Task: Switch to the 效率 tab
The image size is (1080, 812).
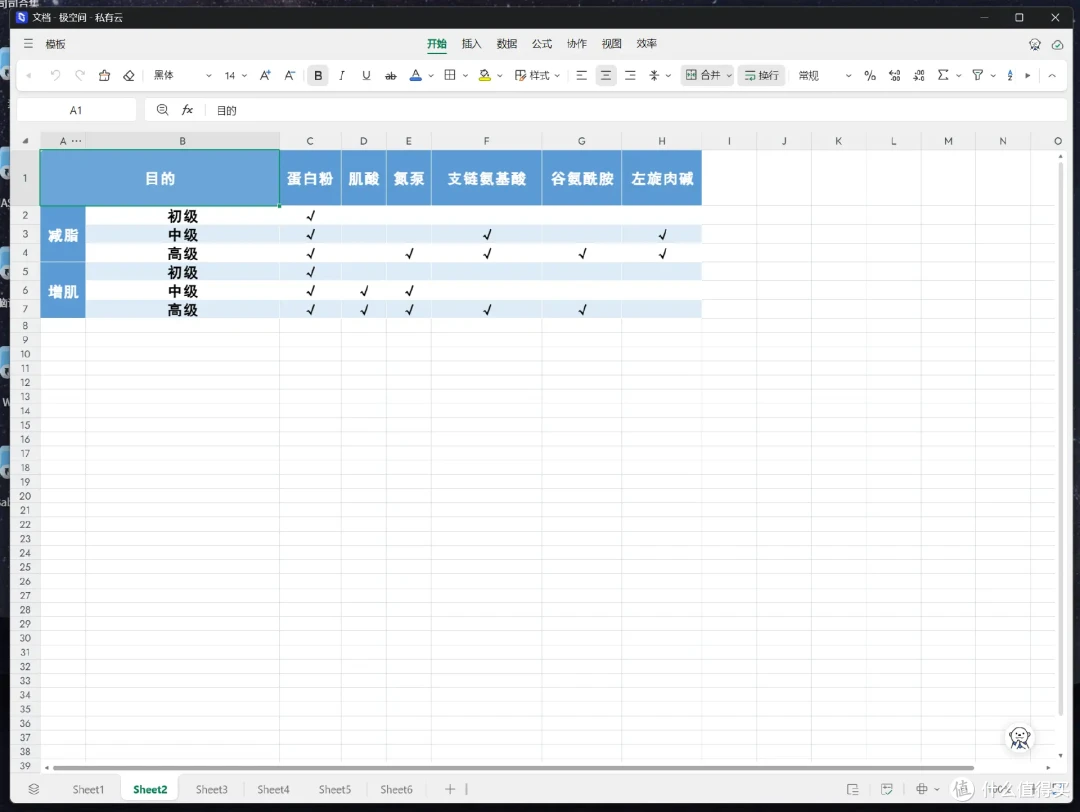Action: pos(646,44)
